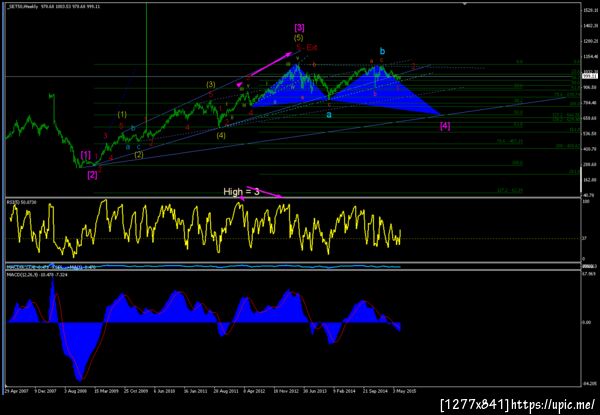This screenshot has height=415, width=600.
Task: Click the 8 Apr 2012 date label
Action: pyautogui.click(x=255, y=391)
